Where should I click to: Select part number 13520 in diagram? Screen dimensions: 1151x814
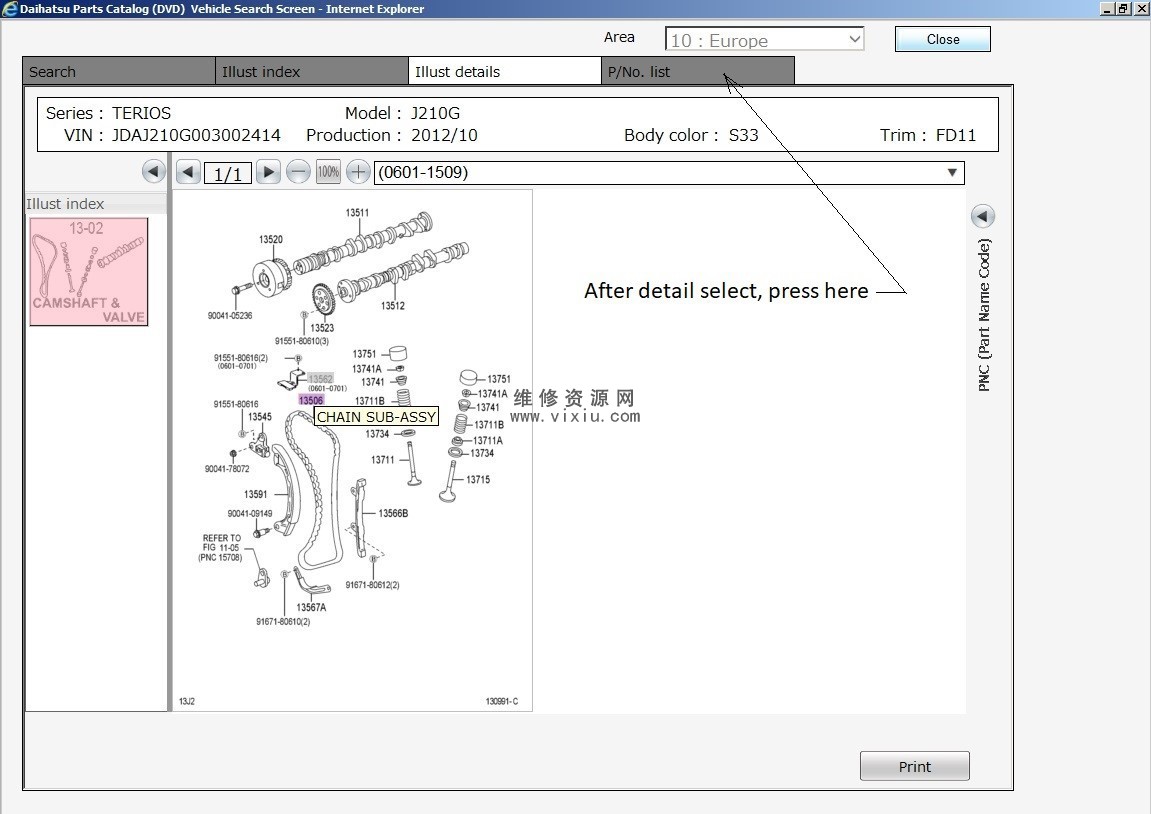(x=271, y=239)
